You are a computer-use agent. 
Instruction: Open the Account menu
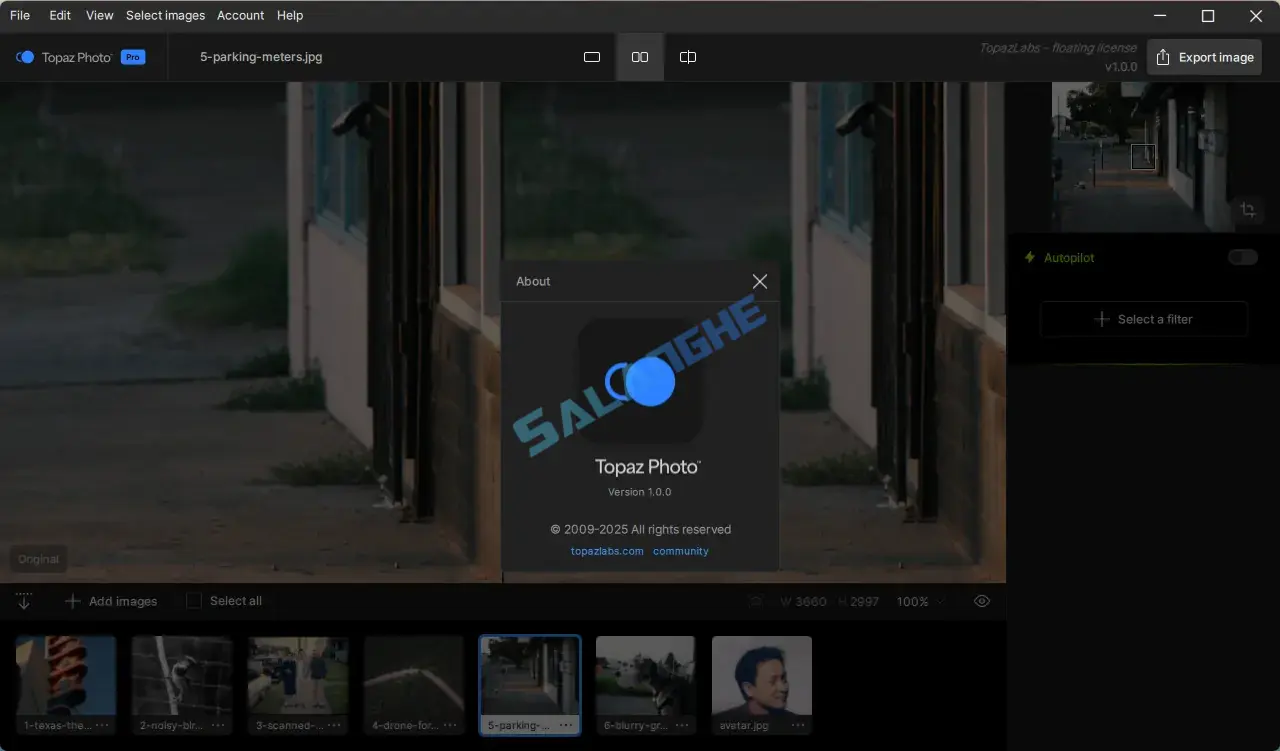coord(240,15)
